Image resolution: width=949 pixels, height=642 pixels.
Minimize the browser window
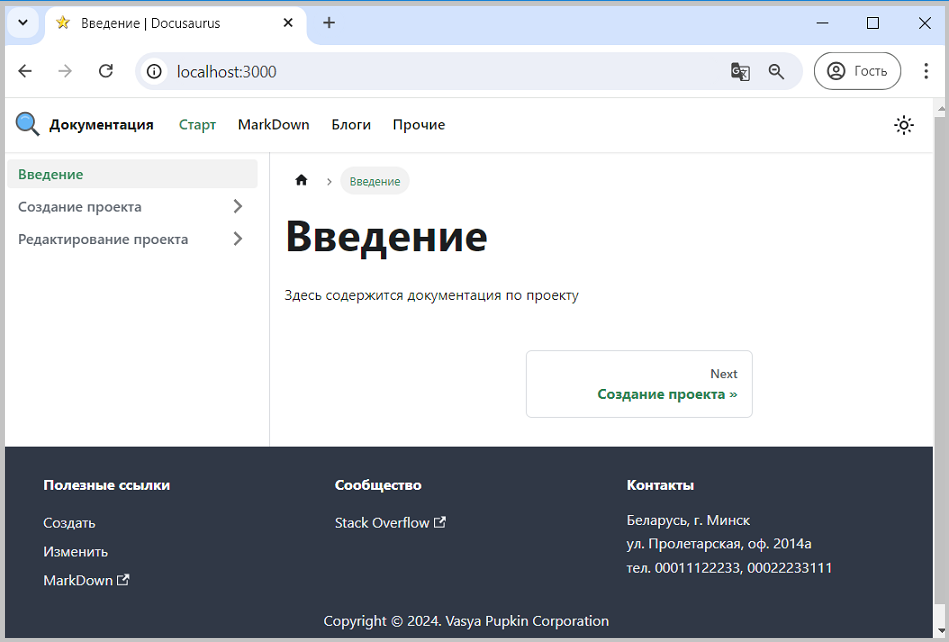[x=822, y=23]
